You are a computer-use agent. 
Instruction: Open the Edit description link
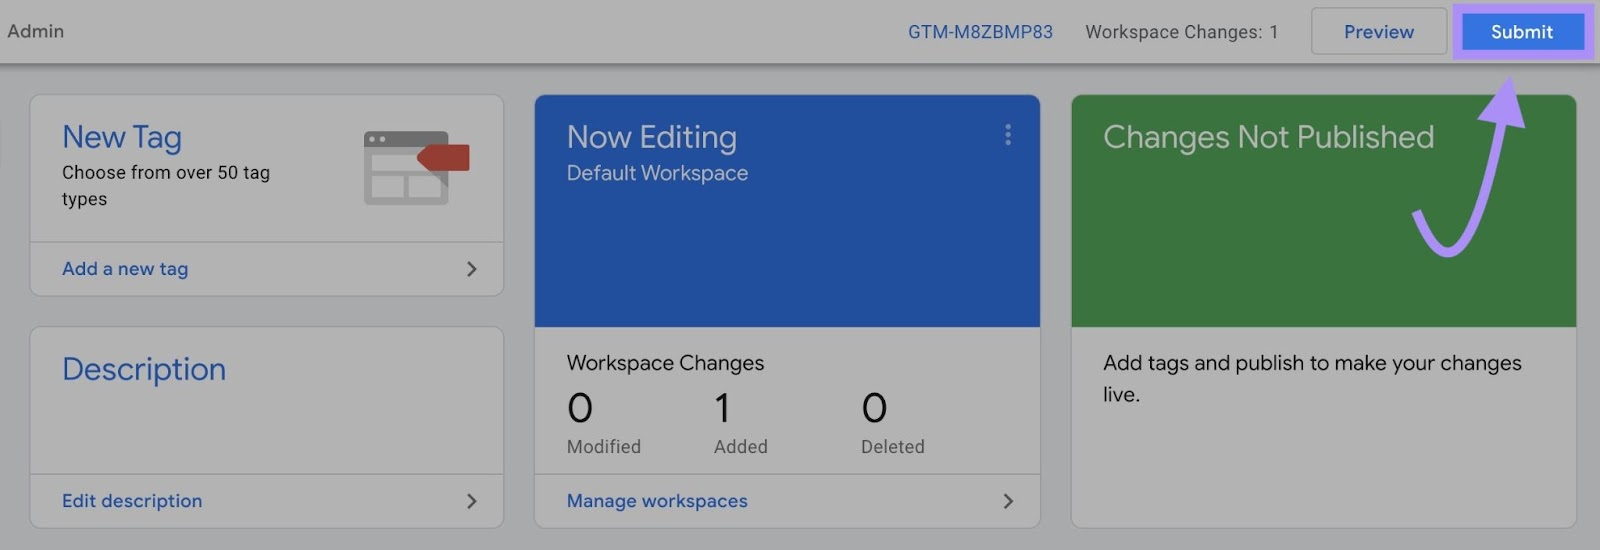pyautogui.click(x=132, y=501)
